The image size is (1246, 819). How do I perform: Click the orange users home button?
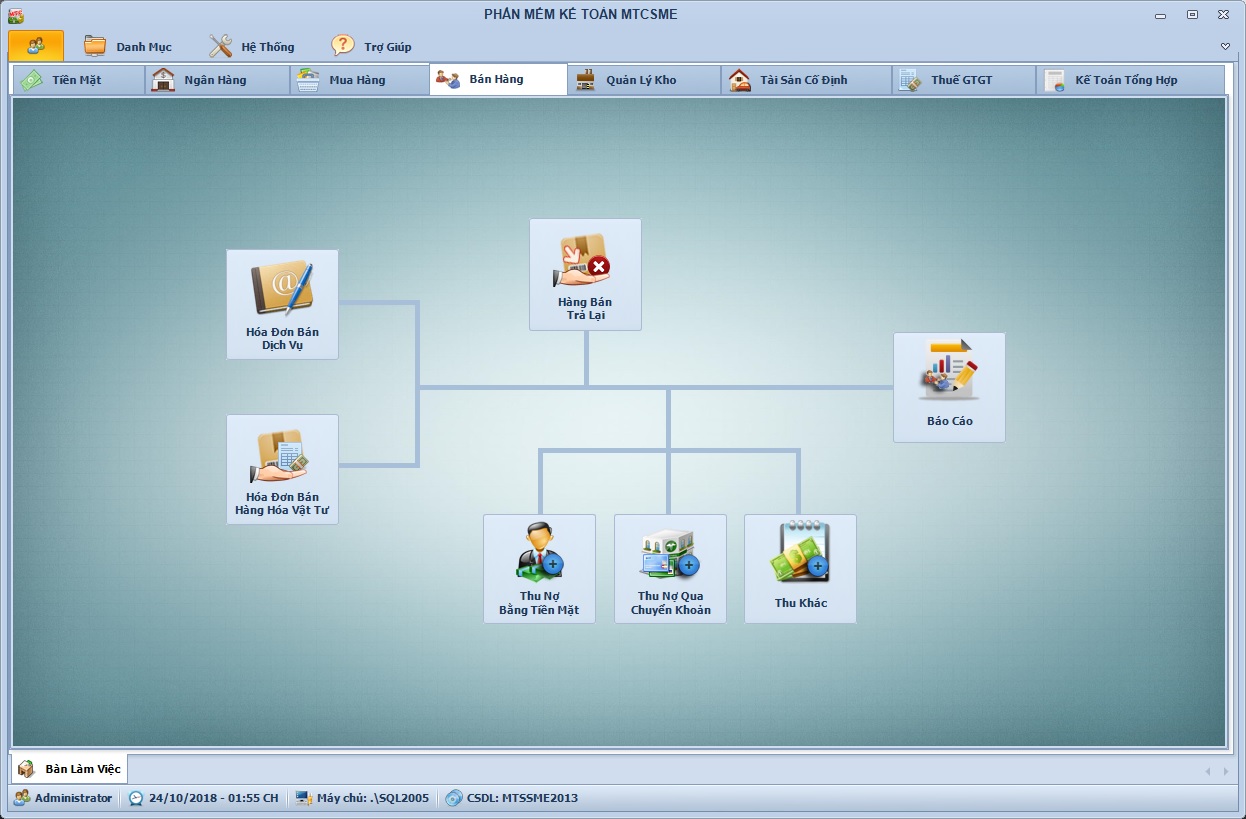[x=36, y=46]
